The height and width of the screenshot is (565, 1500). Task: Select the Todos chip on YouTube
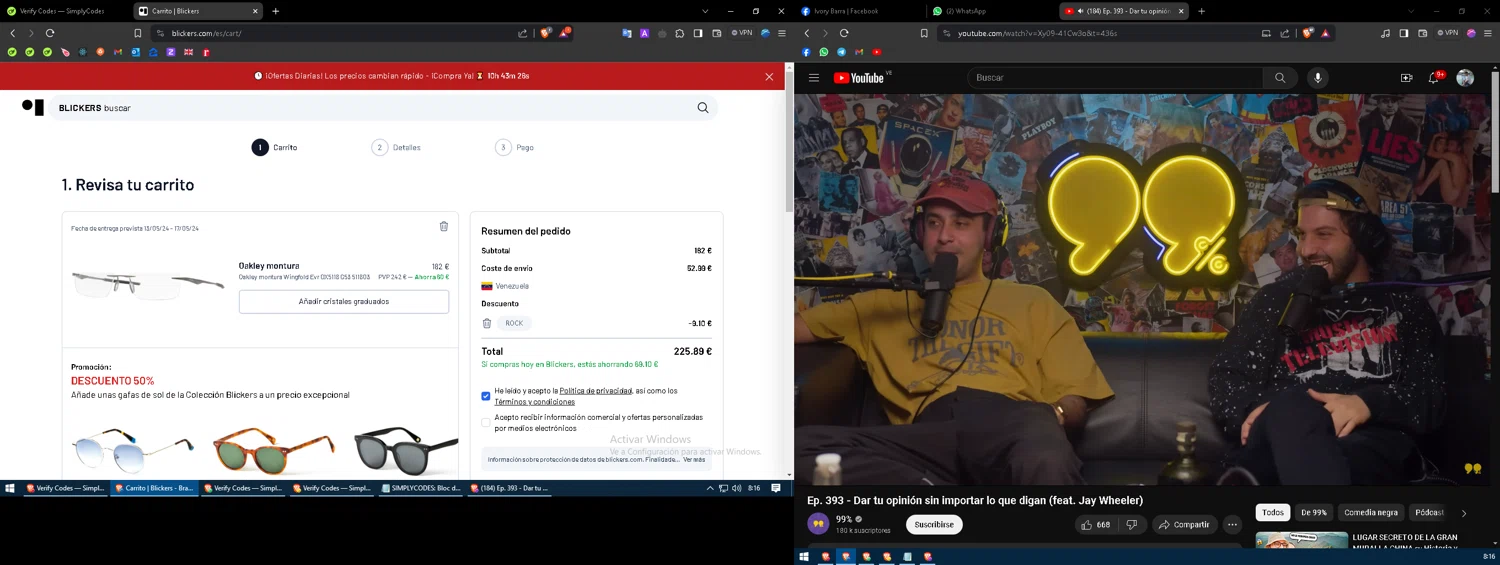pyautogui.click(x=1273, y=512)
